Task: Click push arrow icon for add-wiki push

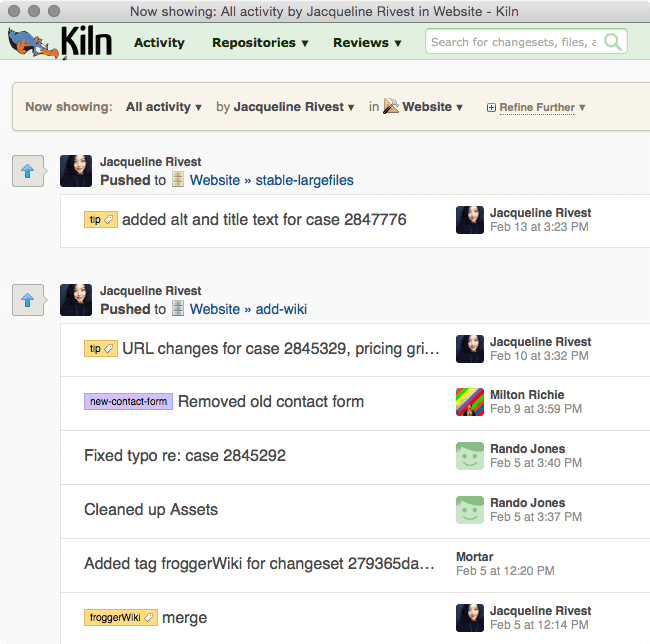Action: pyautogui.click(x=28, y=300)
